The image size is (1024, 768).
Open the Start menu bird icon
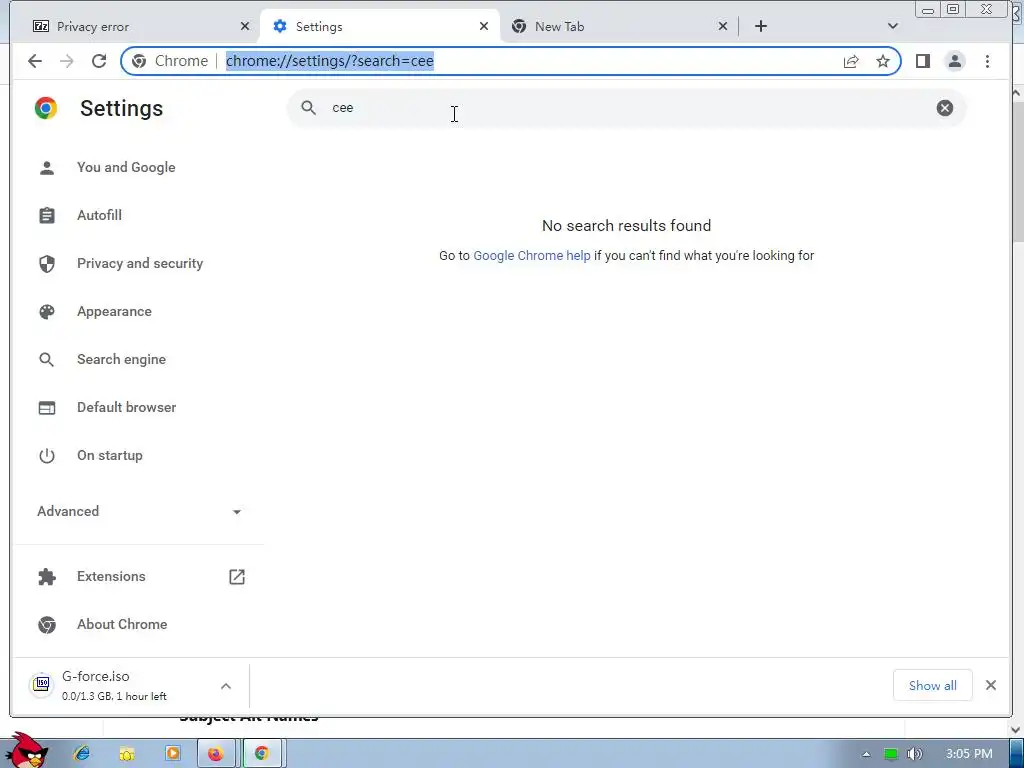pos(26,750)
